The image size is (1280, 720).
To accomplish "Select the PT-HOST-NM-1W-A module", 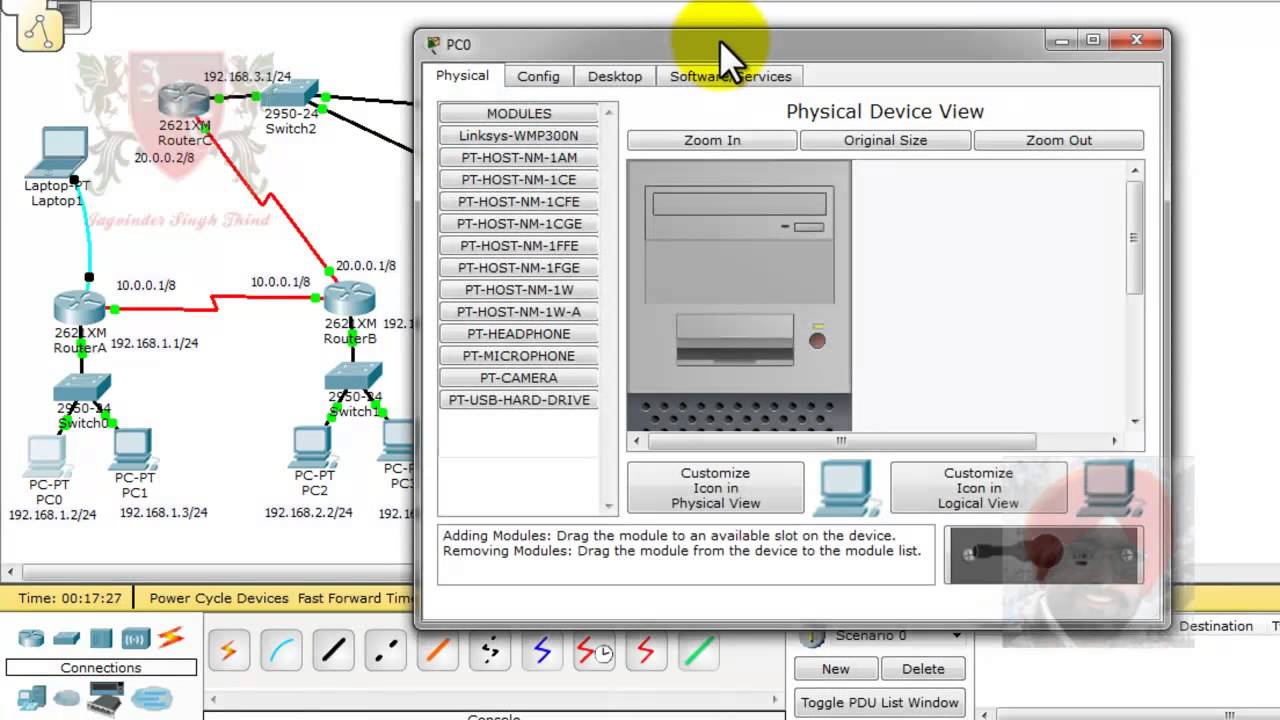I will (x=519, y=311).
